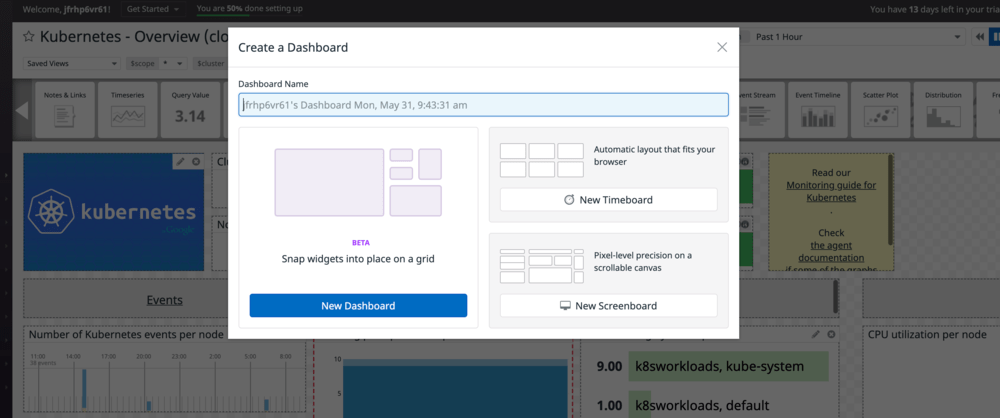Click 'k8sworkloads, kube-system' row
Viewport: 1000px width, 418px height.
click(x=728, y=366)
